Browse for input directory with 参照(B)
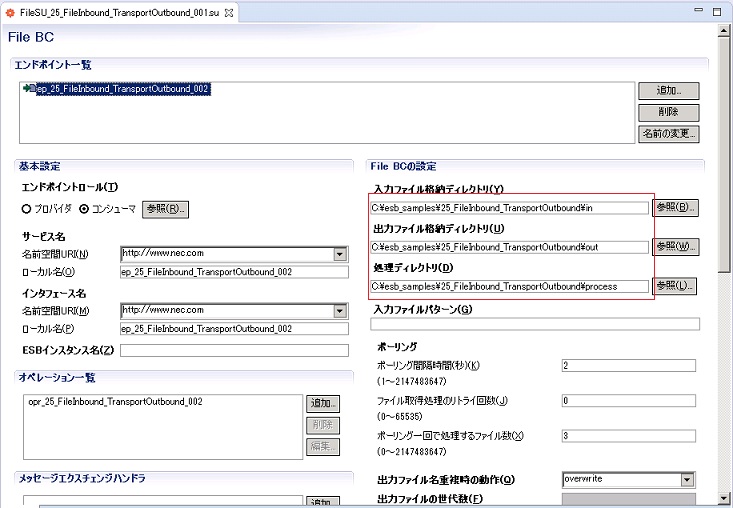 [675, 208]
